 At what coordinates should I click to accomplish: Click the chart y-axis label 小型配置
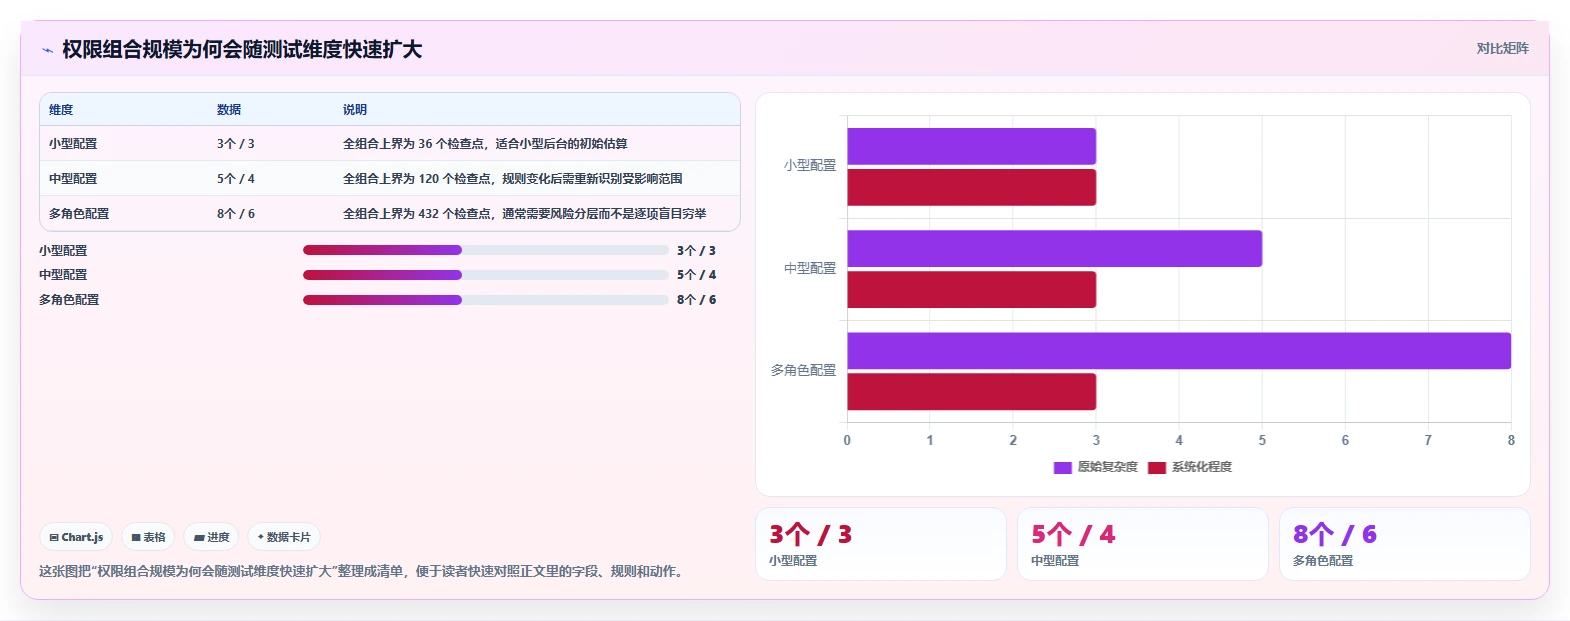[810, 166]
